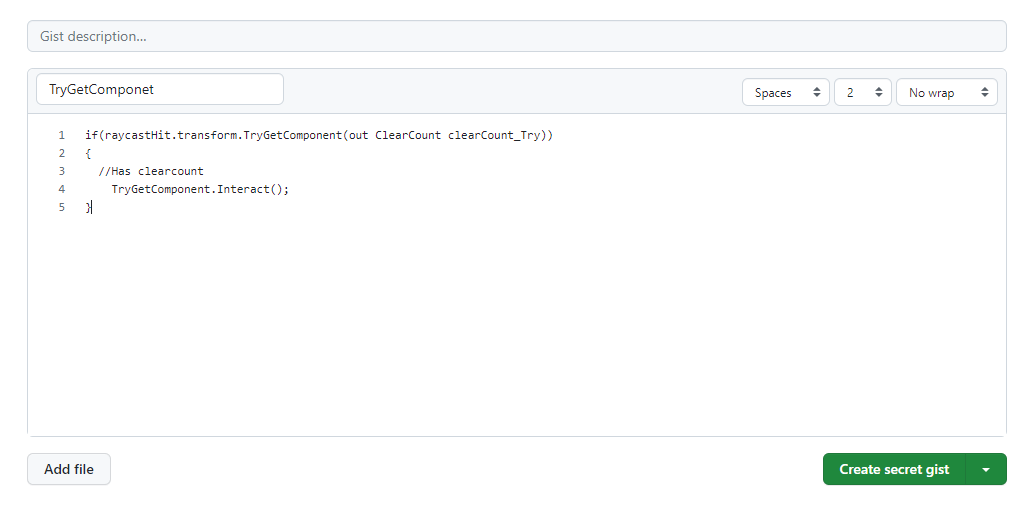Click line number 3 in the gutter
Viewport: 1019px width, 505px height.
62,172
